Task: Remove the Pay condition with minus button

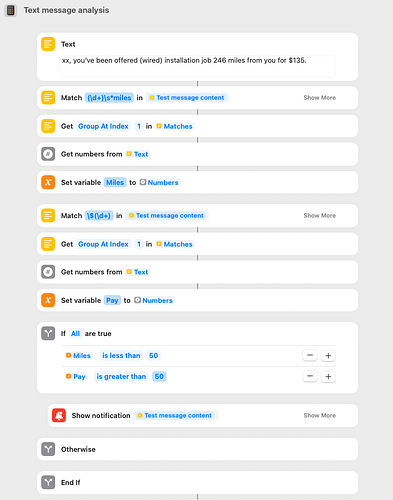Action: pos(310,376)
